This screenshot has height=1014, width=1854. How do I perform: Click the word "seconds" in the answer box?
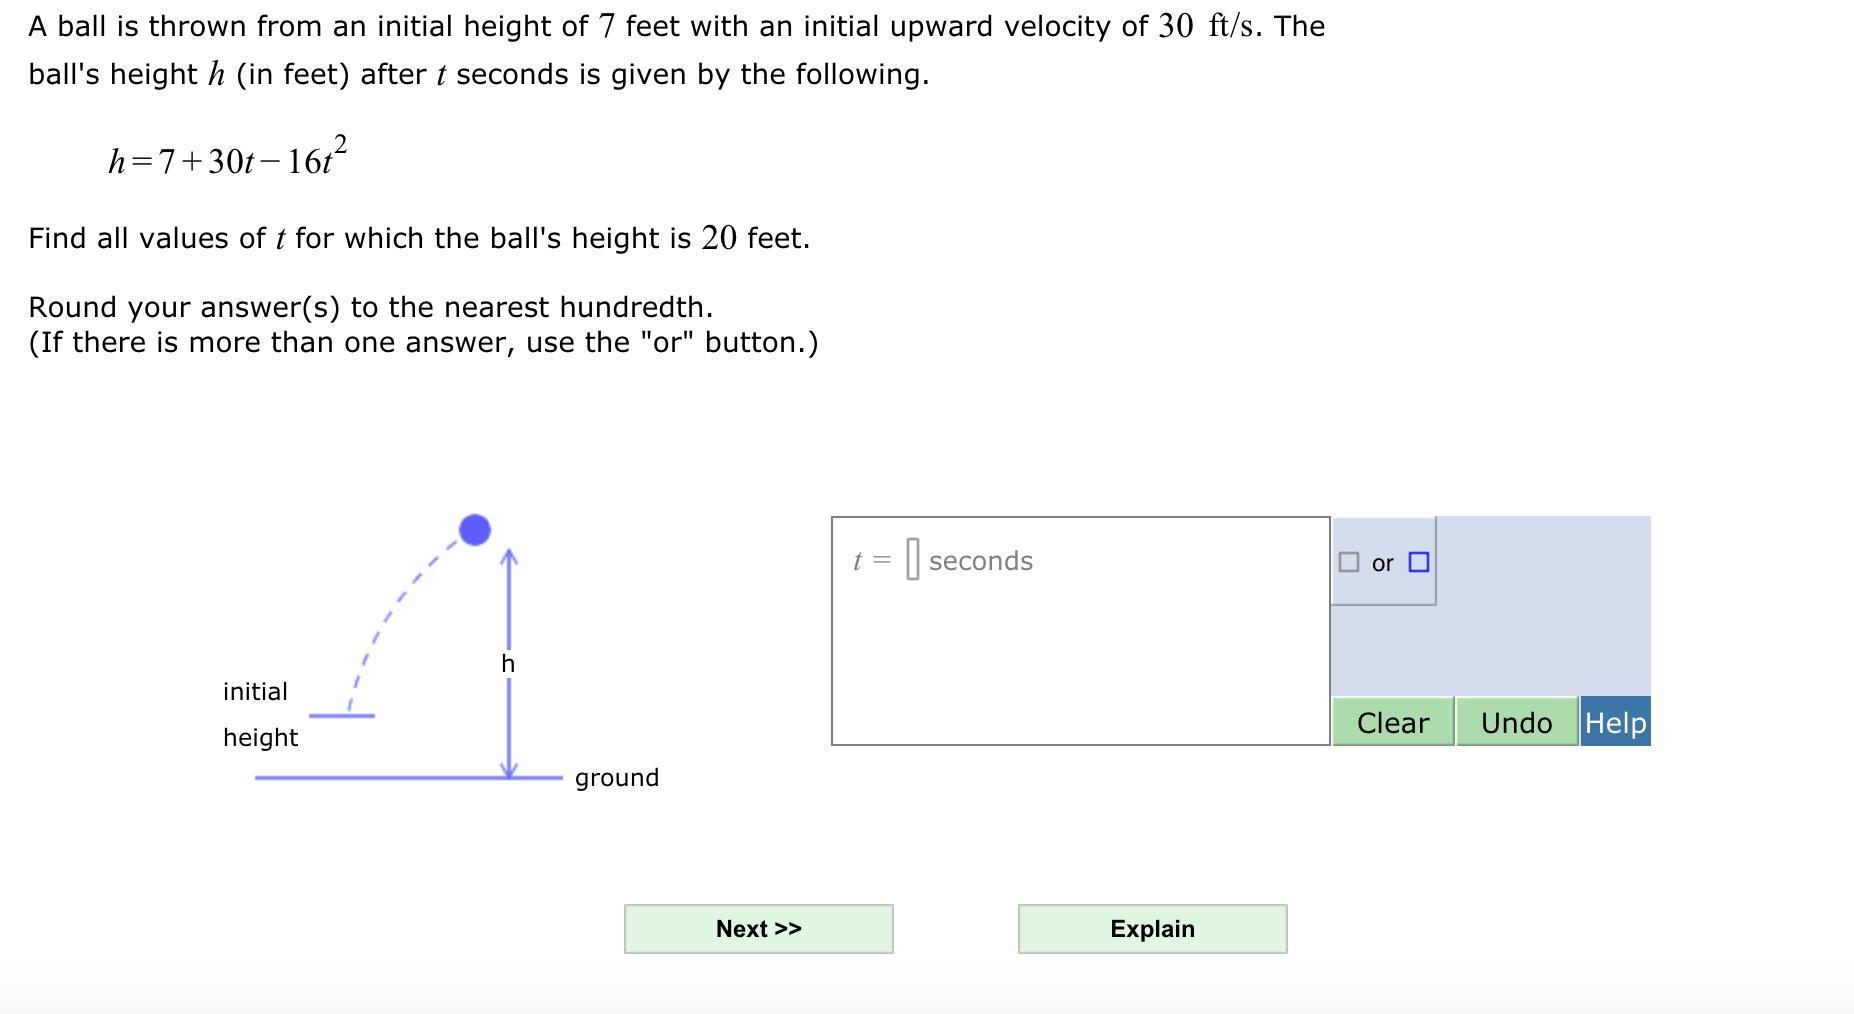(x=981, y=561)
